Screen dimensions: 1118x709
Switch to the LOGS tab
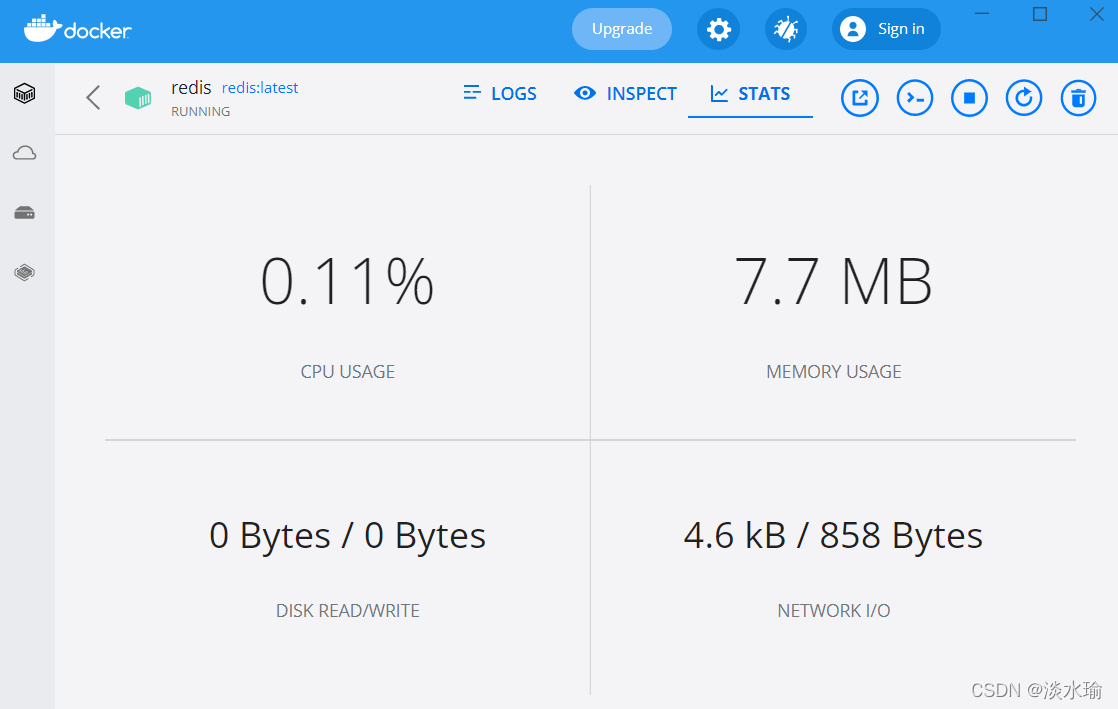click(x=501, y=93)
